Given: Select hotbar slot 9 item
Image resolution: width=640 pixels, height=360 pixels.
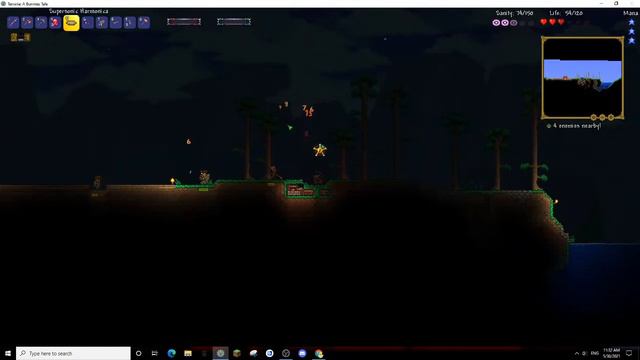Looking at the screenshot, I should 130,22.
